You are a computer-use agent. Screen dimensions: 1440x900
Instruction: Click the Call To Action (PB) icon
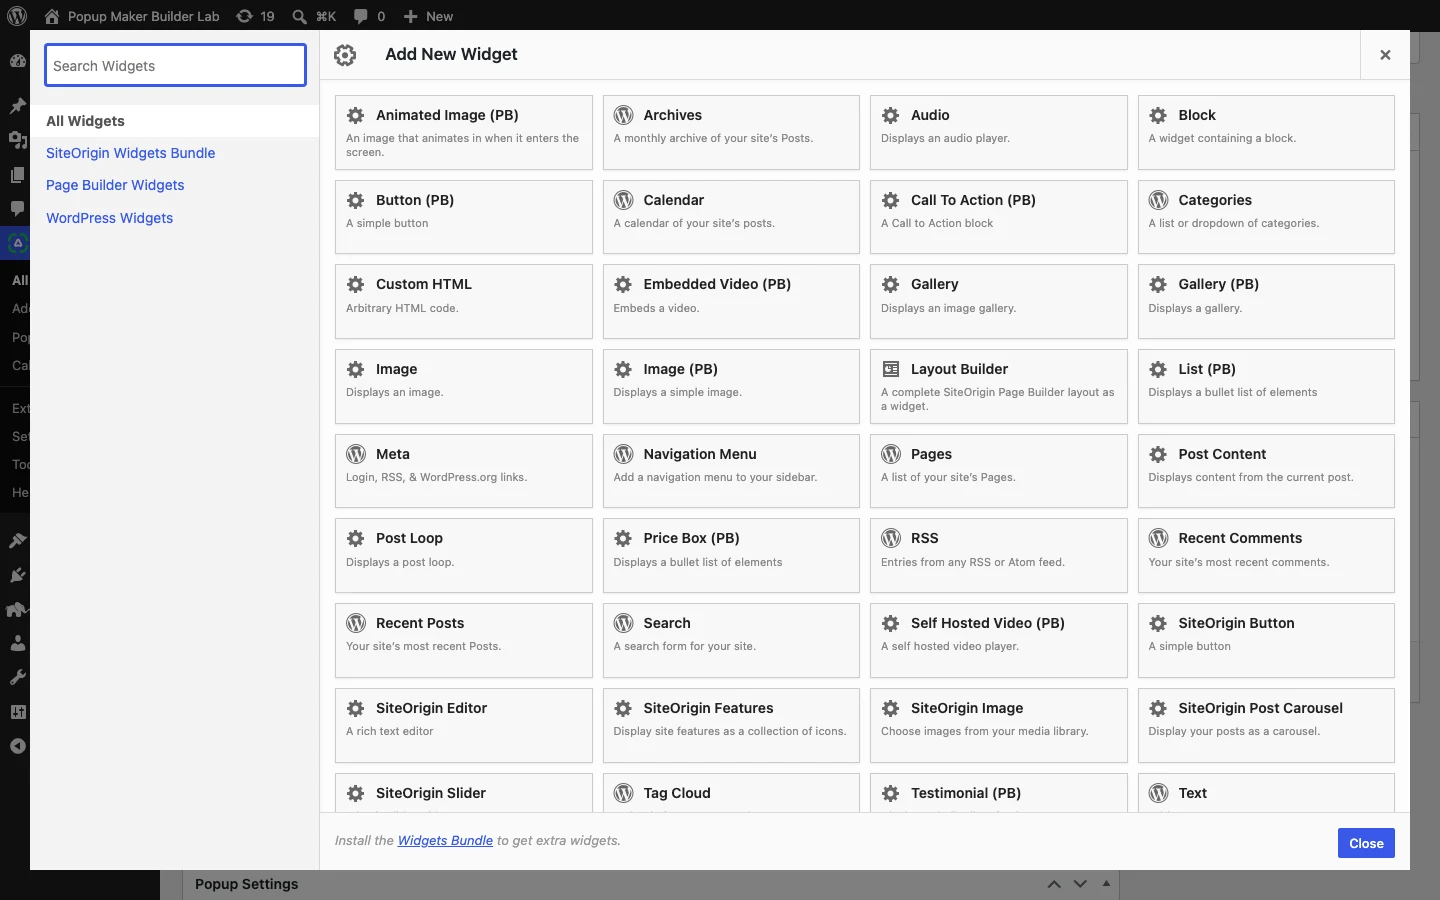[890, 200]
